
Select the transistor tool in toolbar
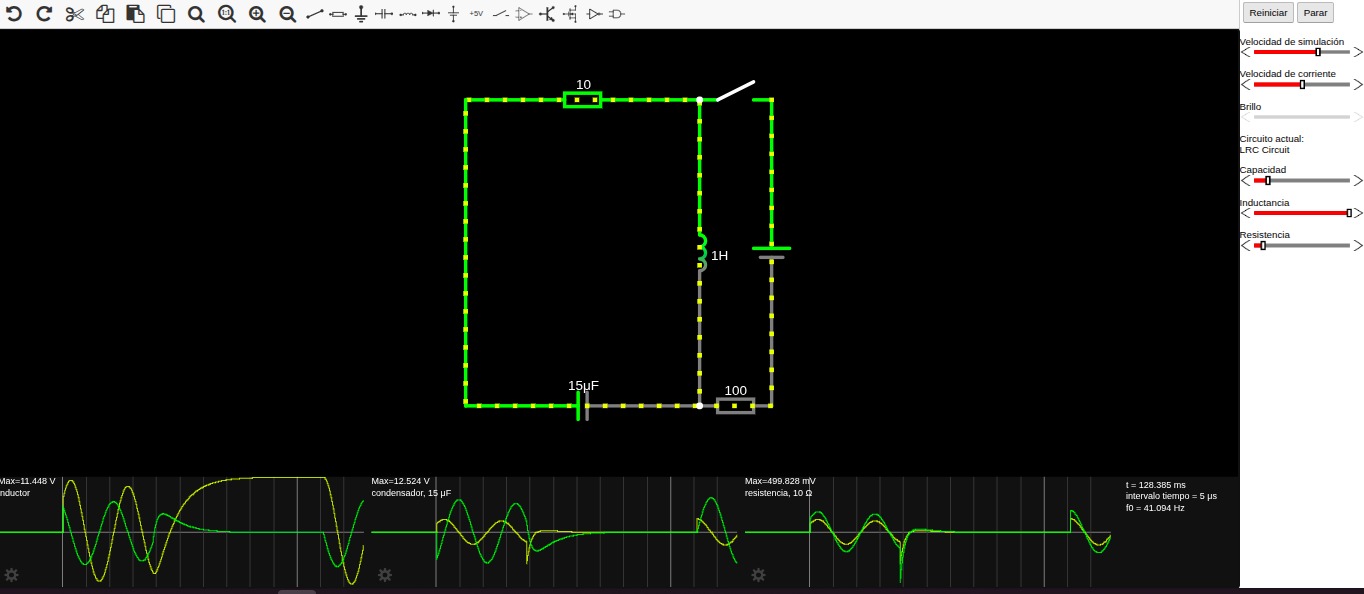547,14
